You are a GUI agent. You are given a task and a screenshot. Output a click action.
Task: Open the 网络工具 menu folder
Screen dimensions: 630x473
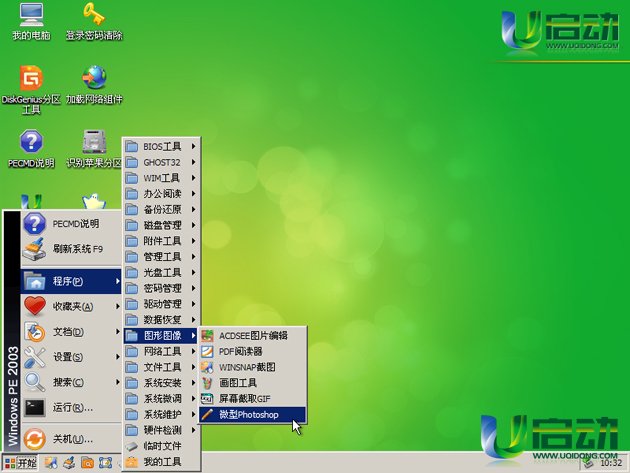(x=162, y=351)
